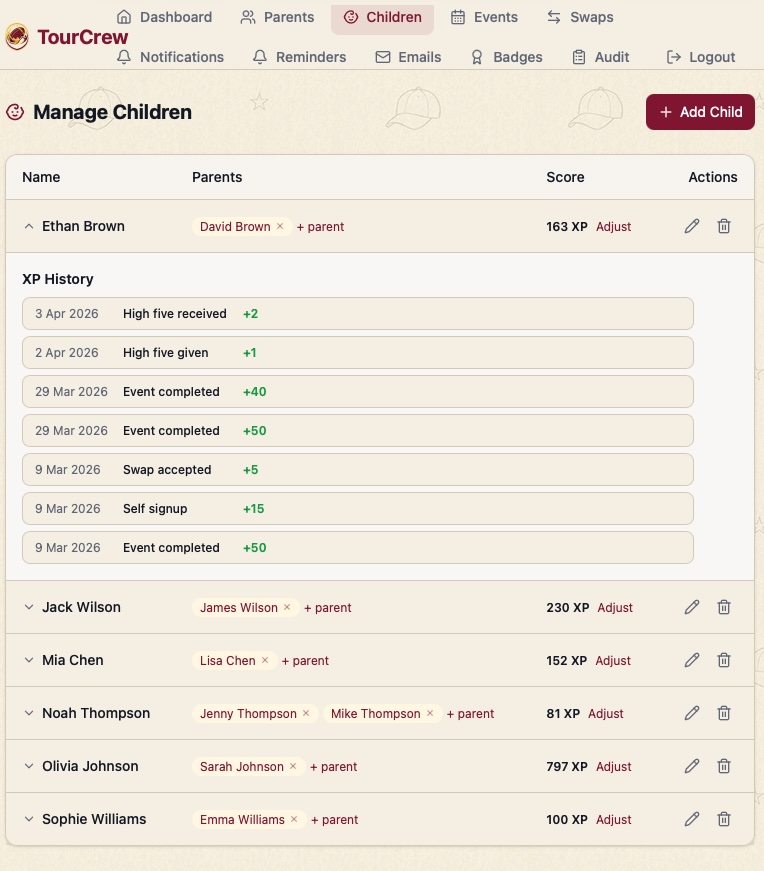Click the Add Child button

click(700, 112)
